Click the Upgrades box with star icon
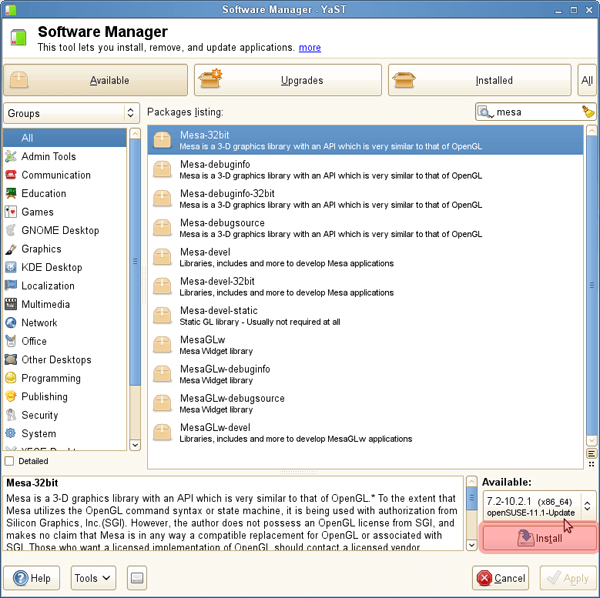 click(210, 78)
